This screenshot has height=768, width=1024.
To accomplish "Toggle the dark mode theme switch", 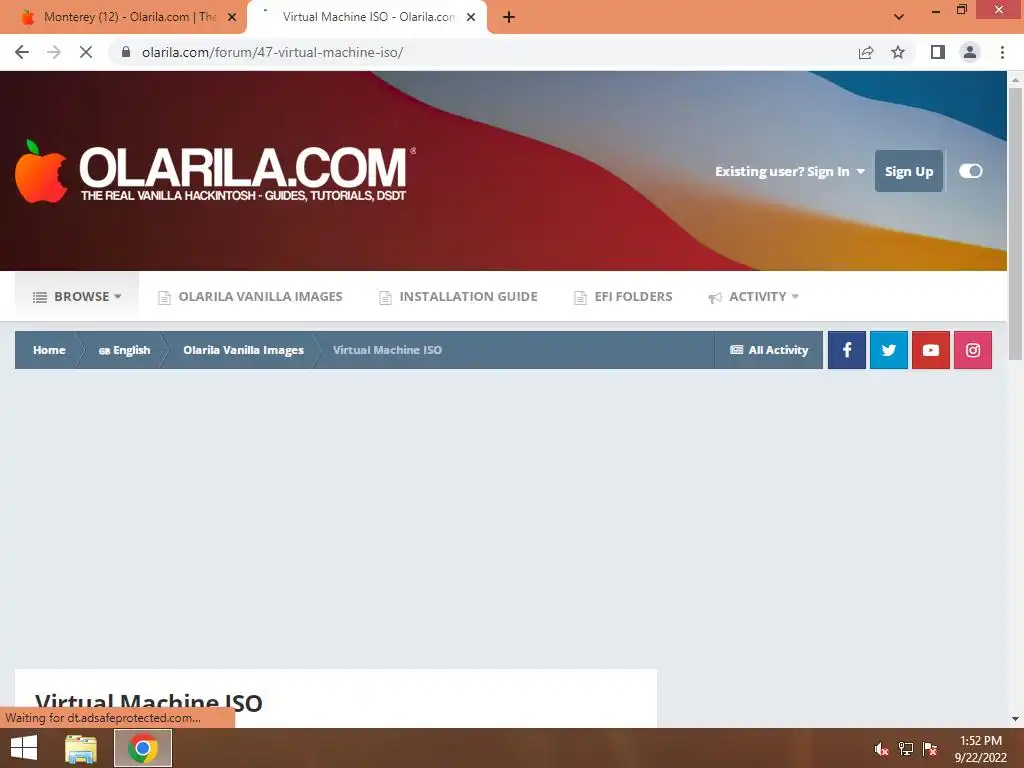I will pyautogui.click(x=970, y=171).
